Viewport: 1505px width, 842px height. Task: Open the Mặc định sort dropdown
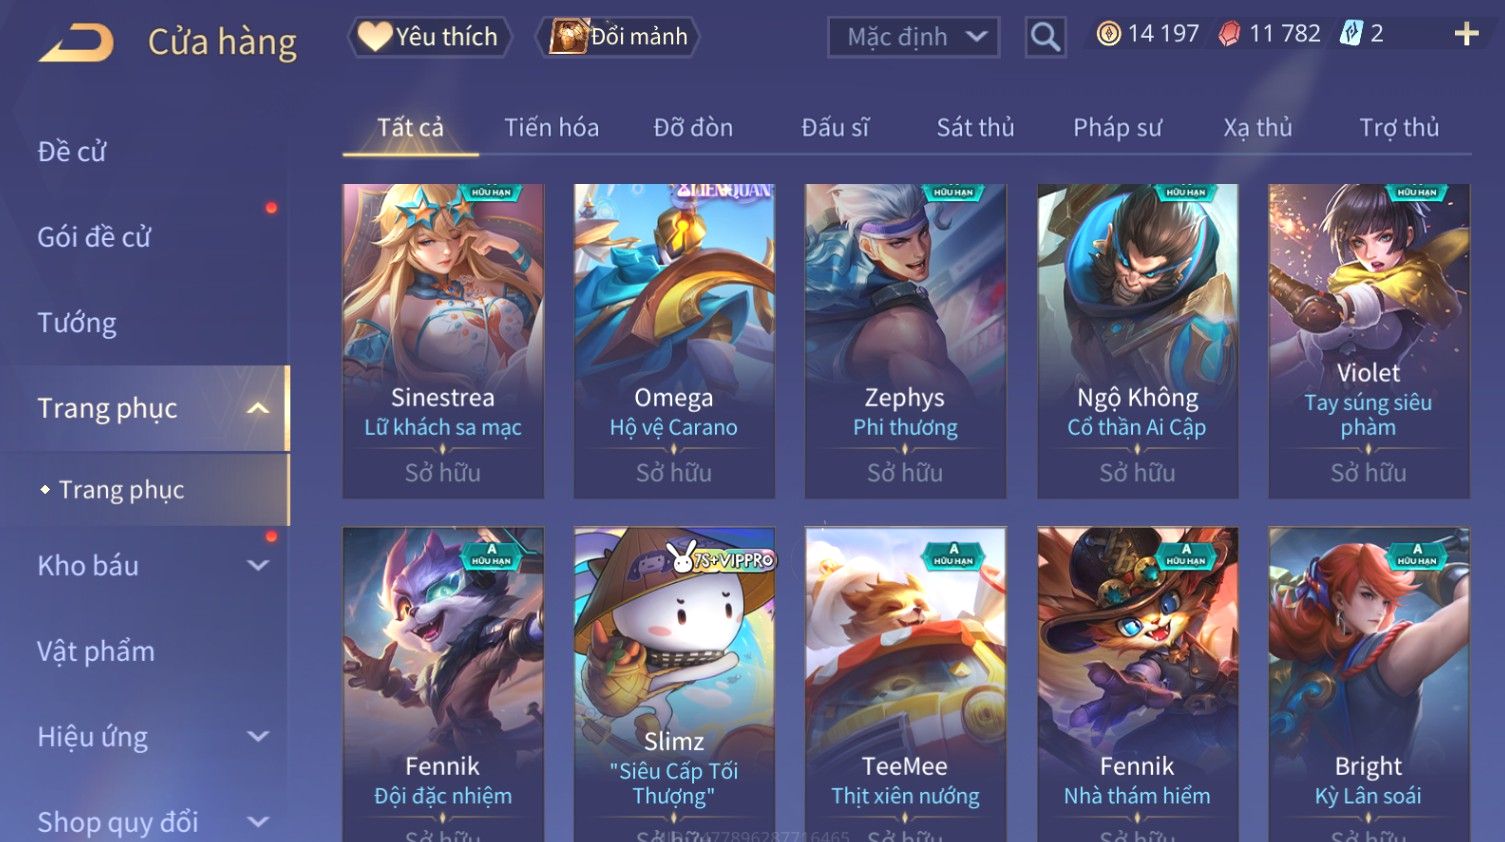913,37
